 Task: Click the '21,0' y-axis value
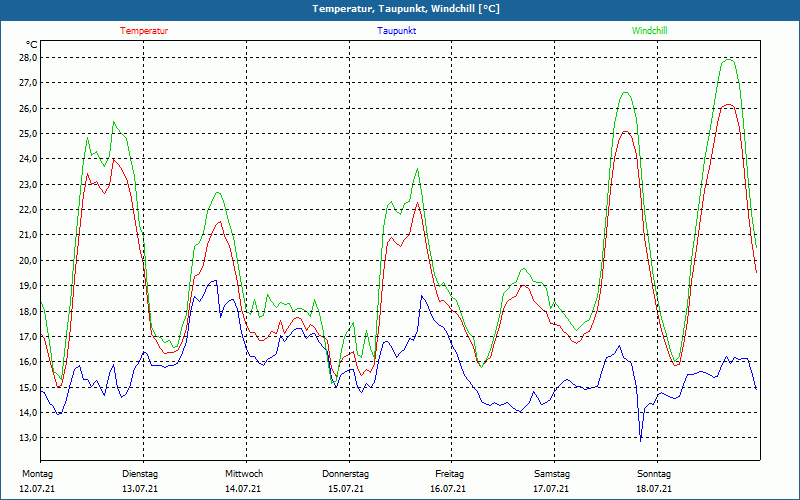[29, 235]
